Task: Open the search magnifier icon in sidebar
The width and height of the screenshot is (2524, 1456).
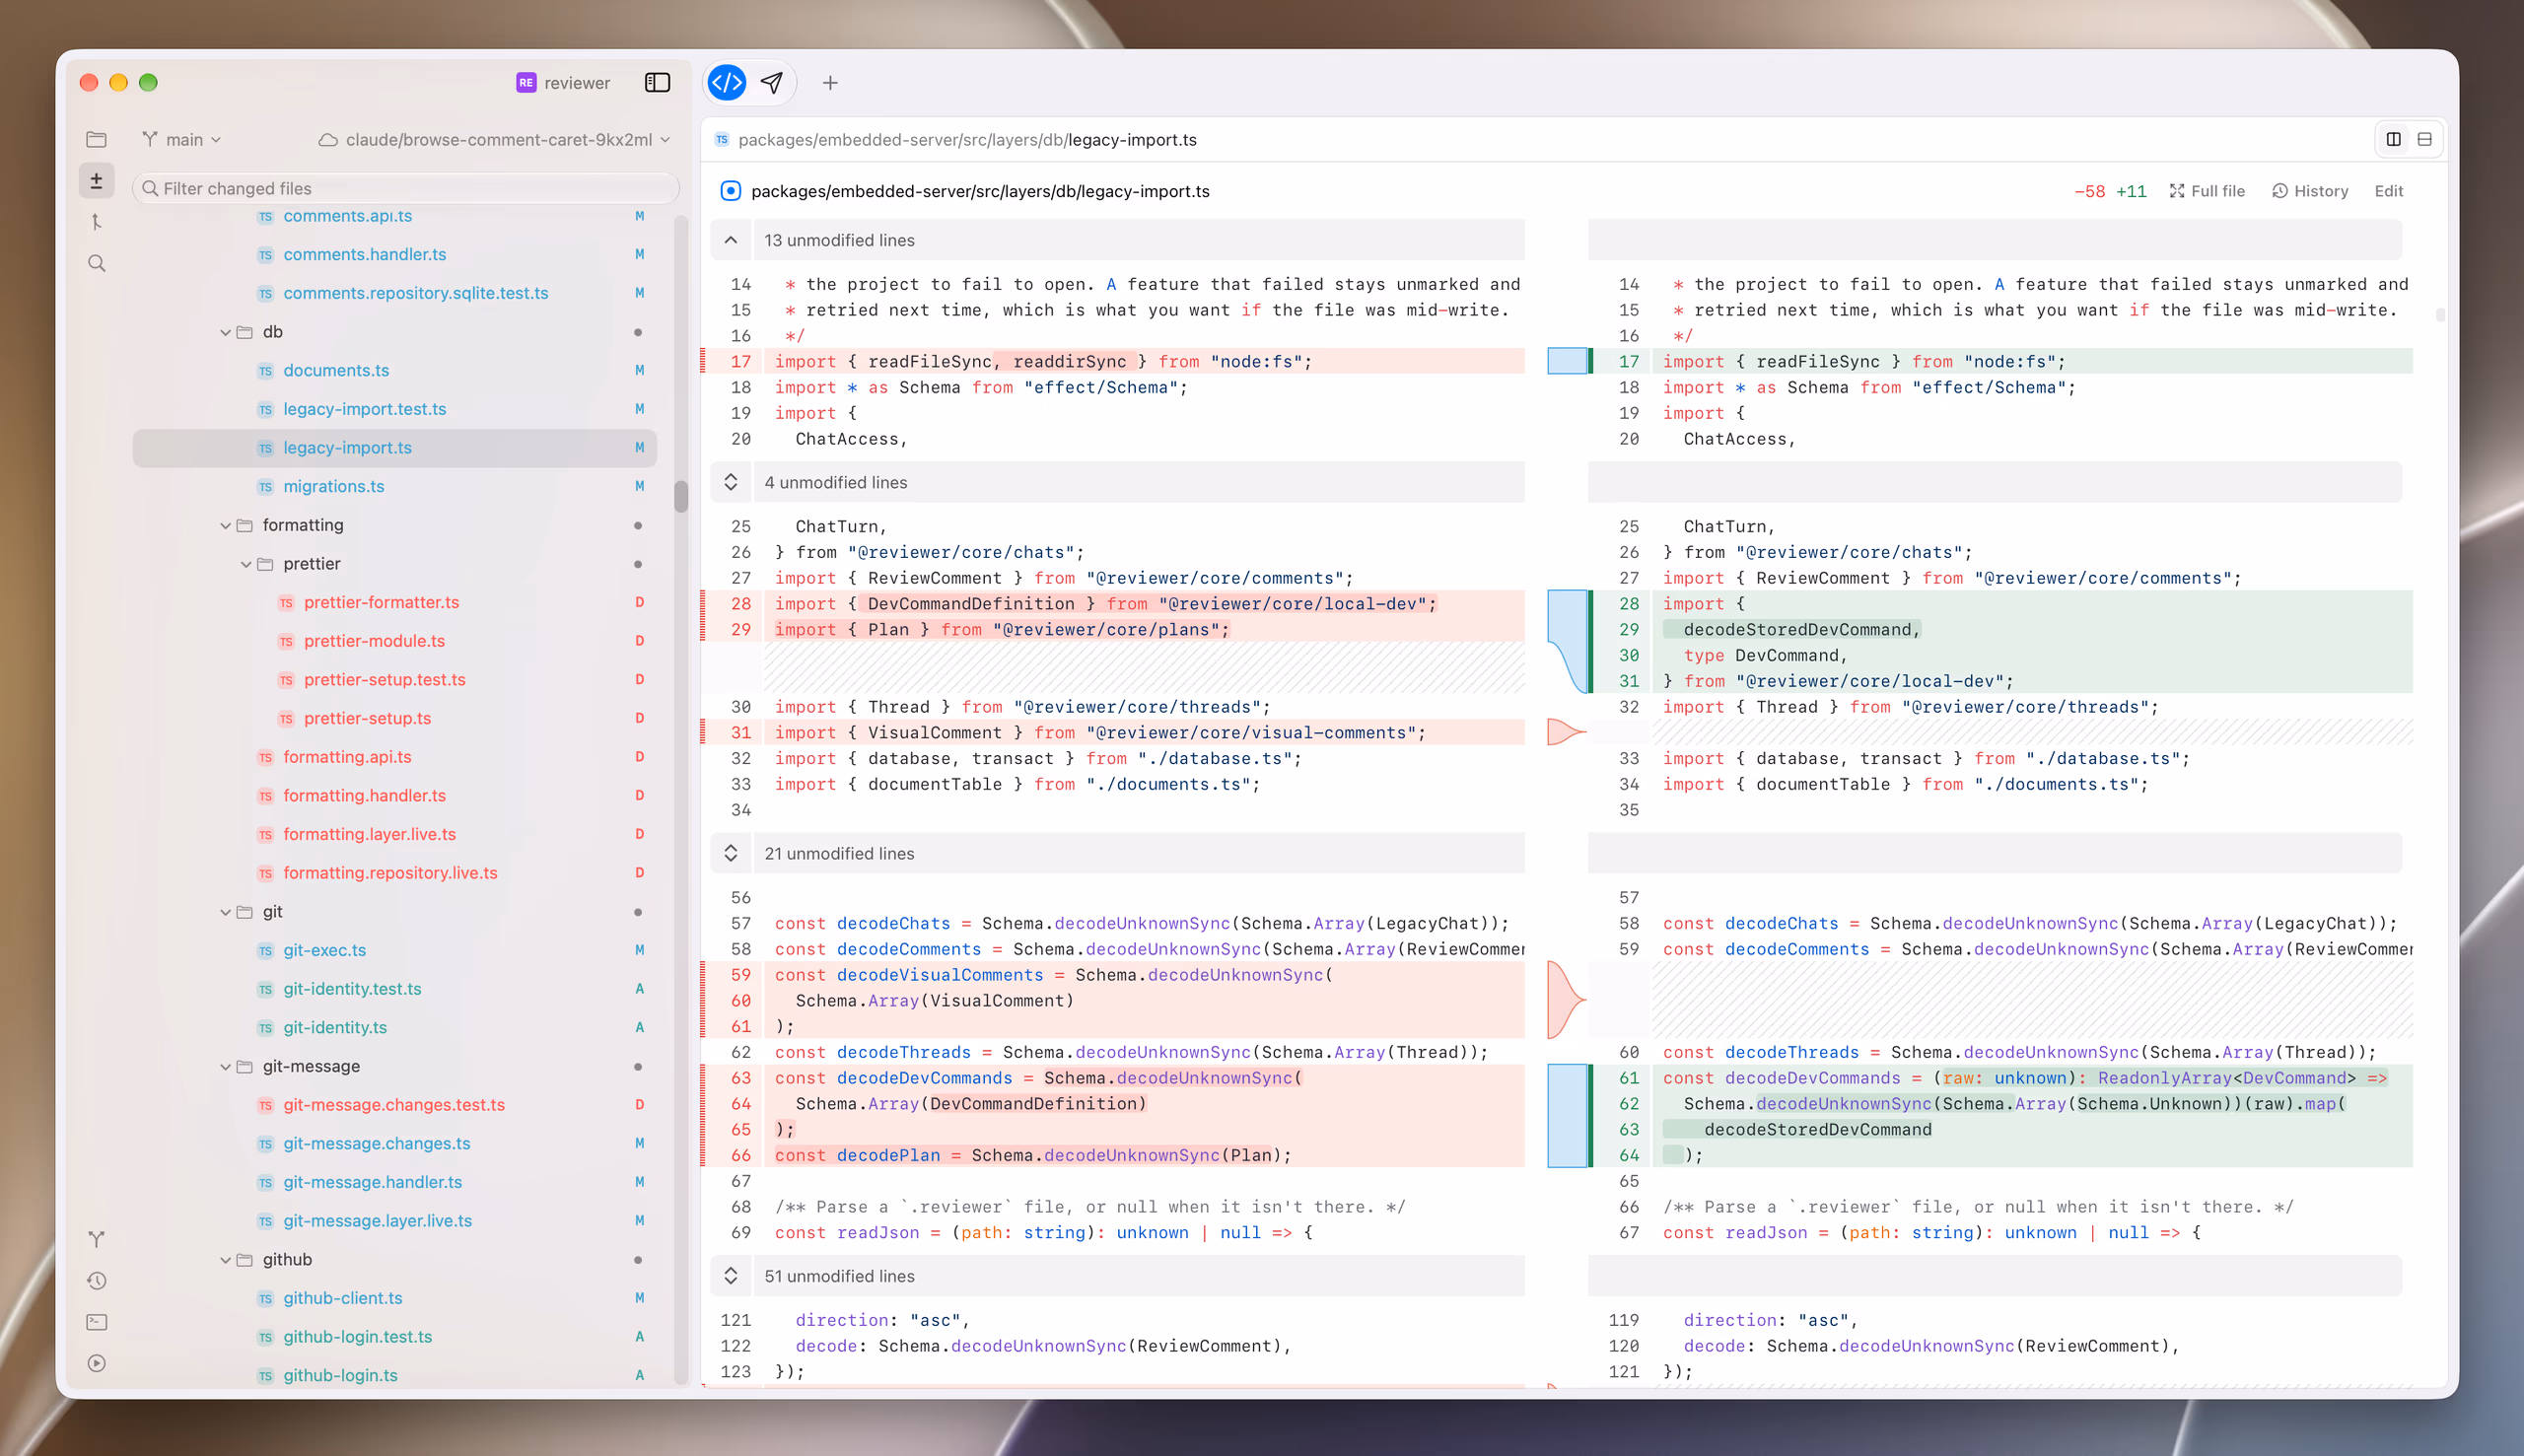Action: [96, 263]
